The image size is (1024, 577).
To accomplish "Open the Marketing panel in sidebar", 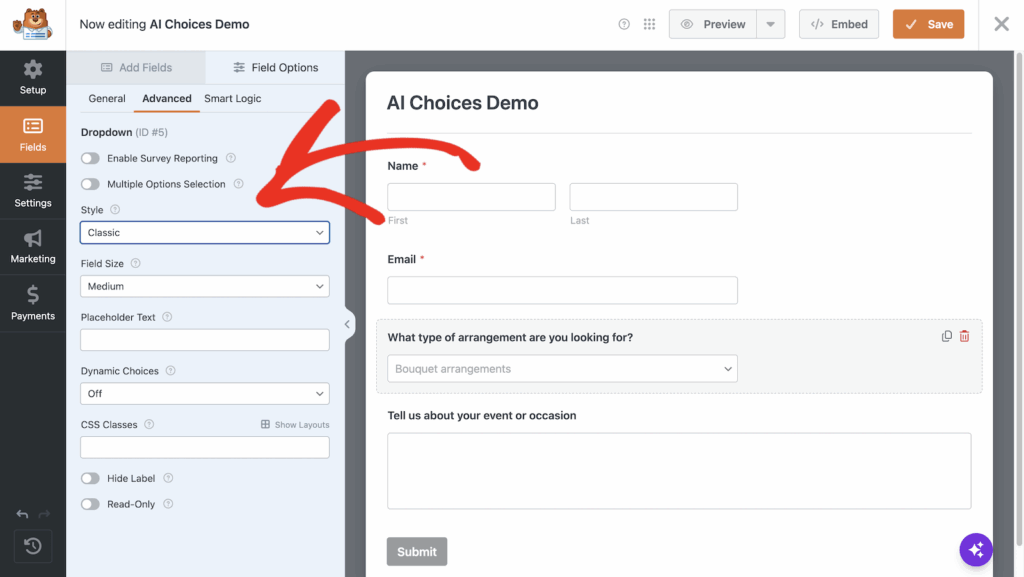I will 33,247.
